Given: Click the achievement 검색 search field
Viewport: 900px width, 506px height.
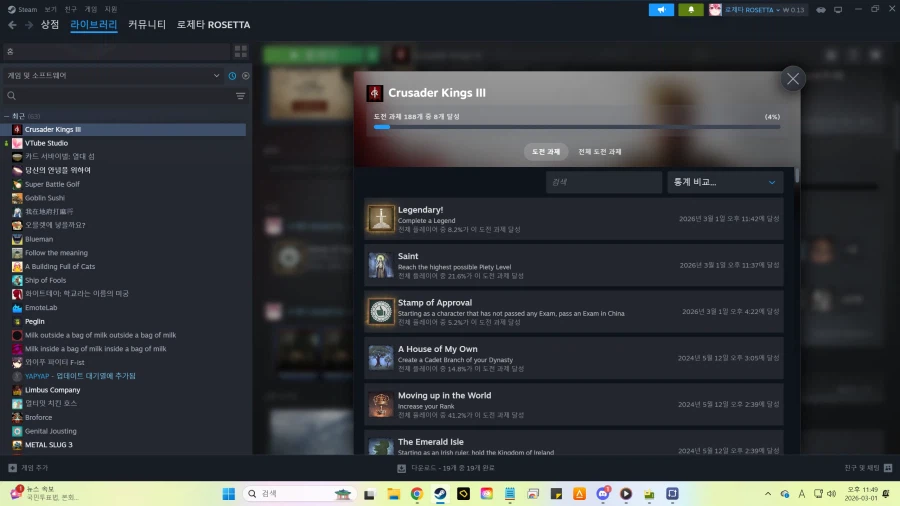Looking at the screenshot, I should point(604,182).
